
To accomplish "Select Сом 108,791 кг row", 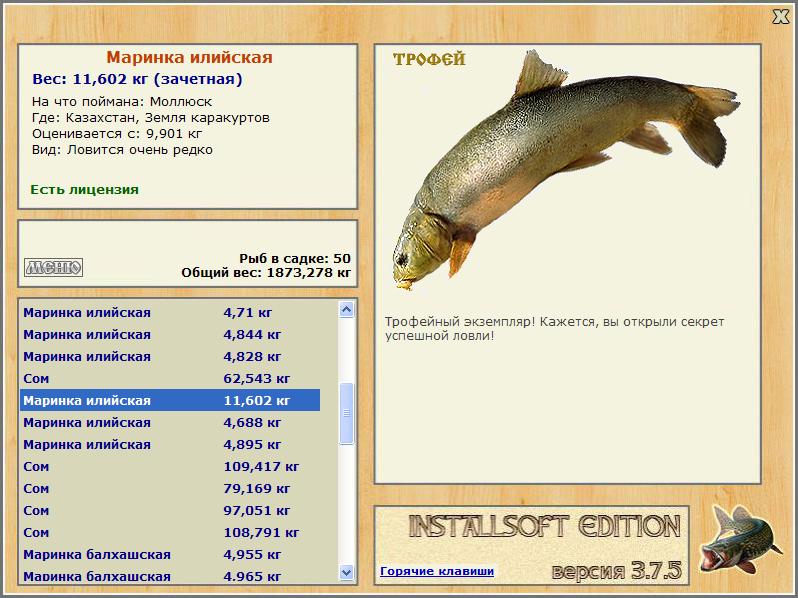I will pos(170,533).
